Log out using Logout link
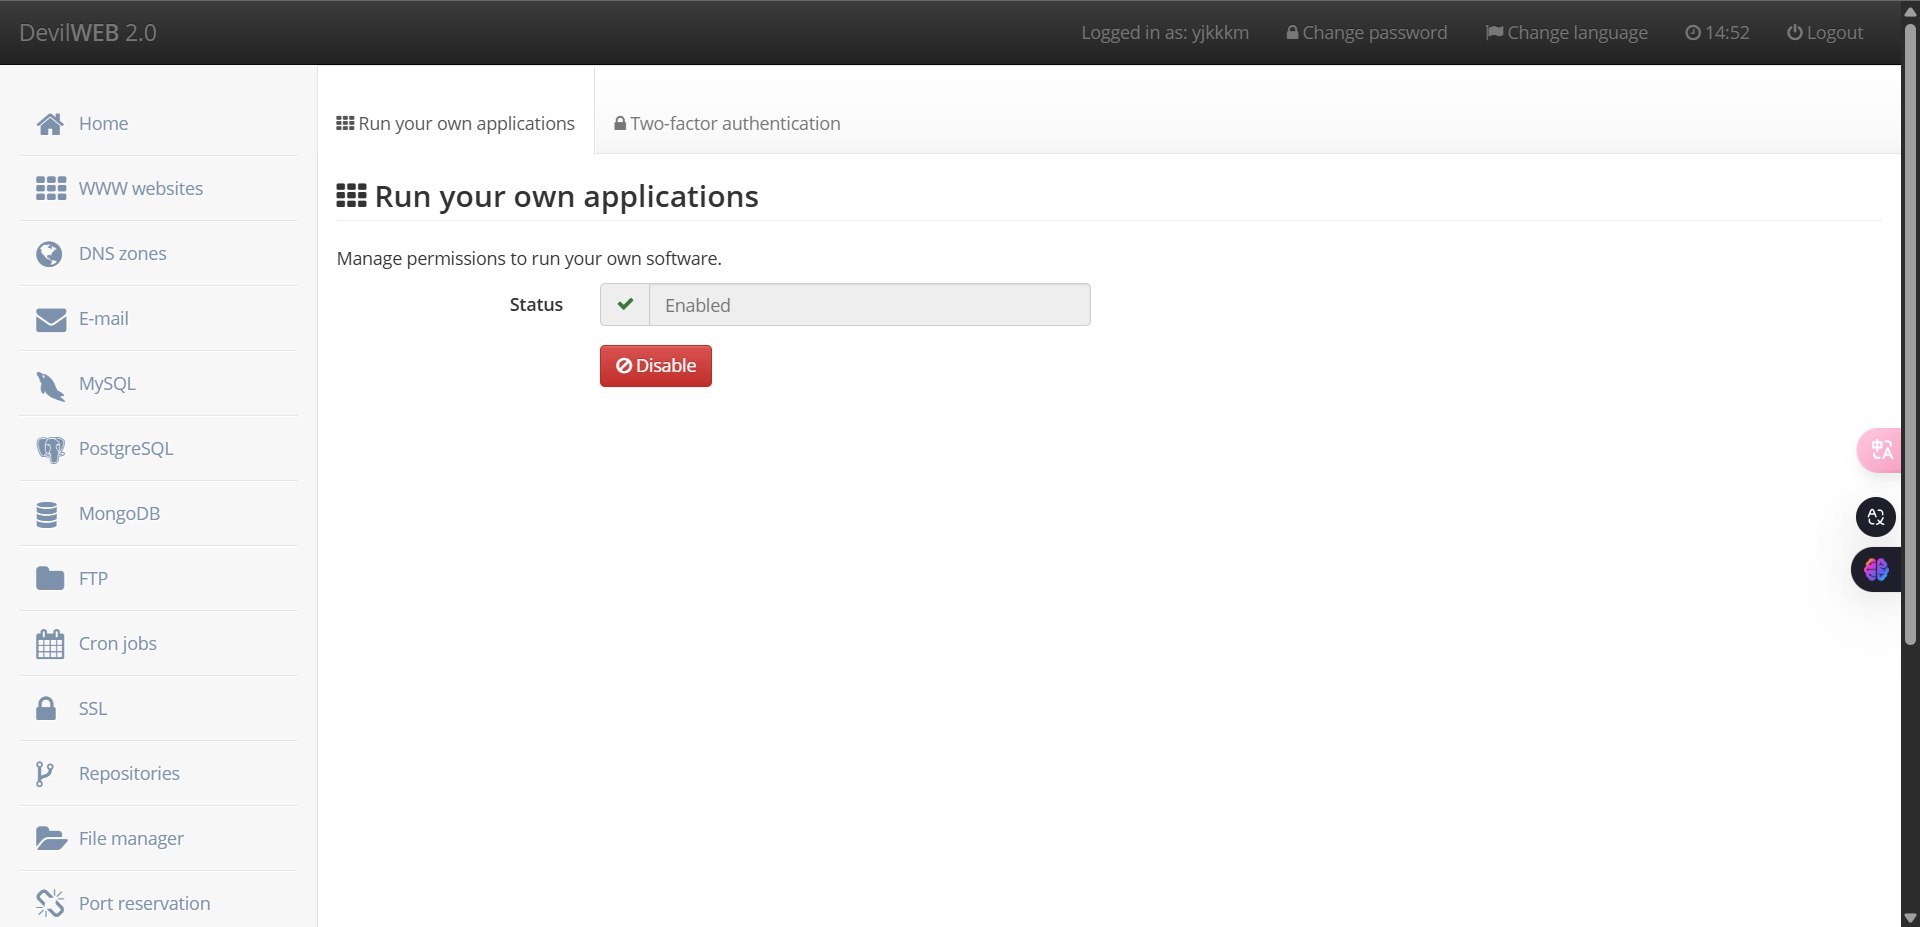 click(x=1825, y=33)
